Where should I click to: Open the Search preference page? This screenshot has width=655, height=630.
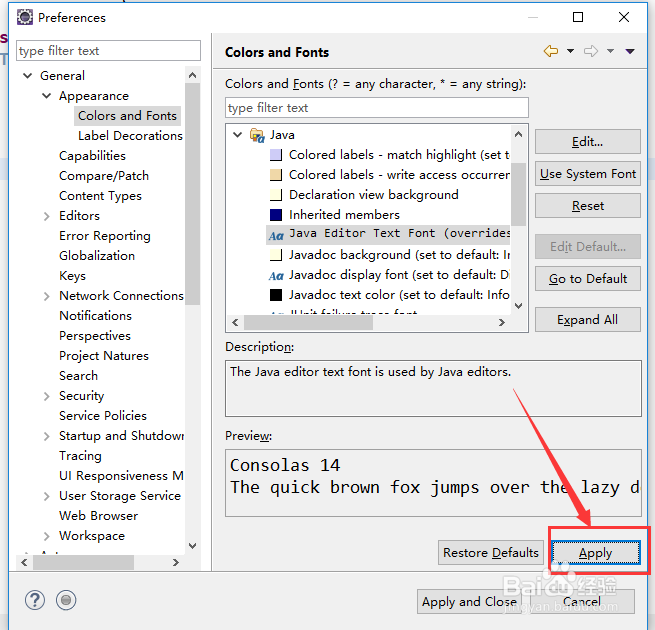click(x=79, y=376)
